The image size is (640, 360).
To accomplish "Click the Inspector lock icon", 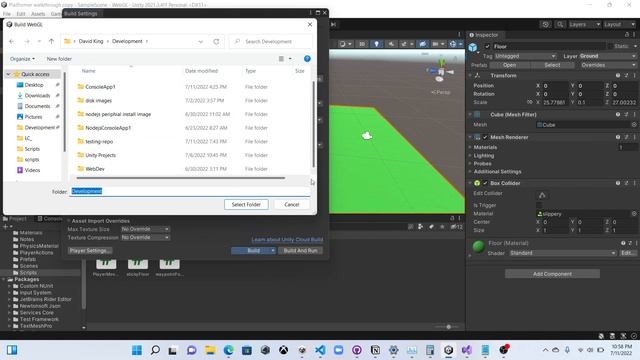I will (627, 35).
